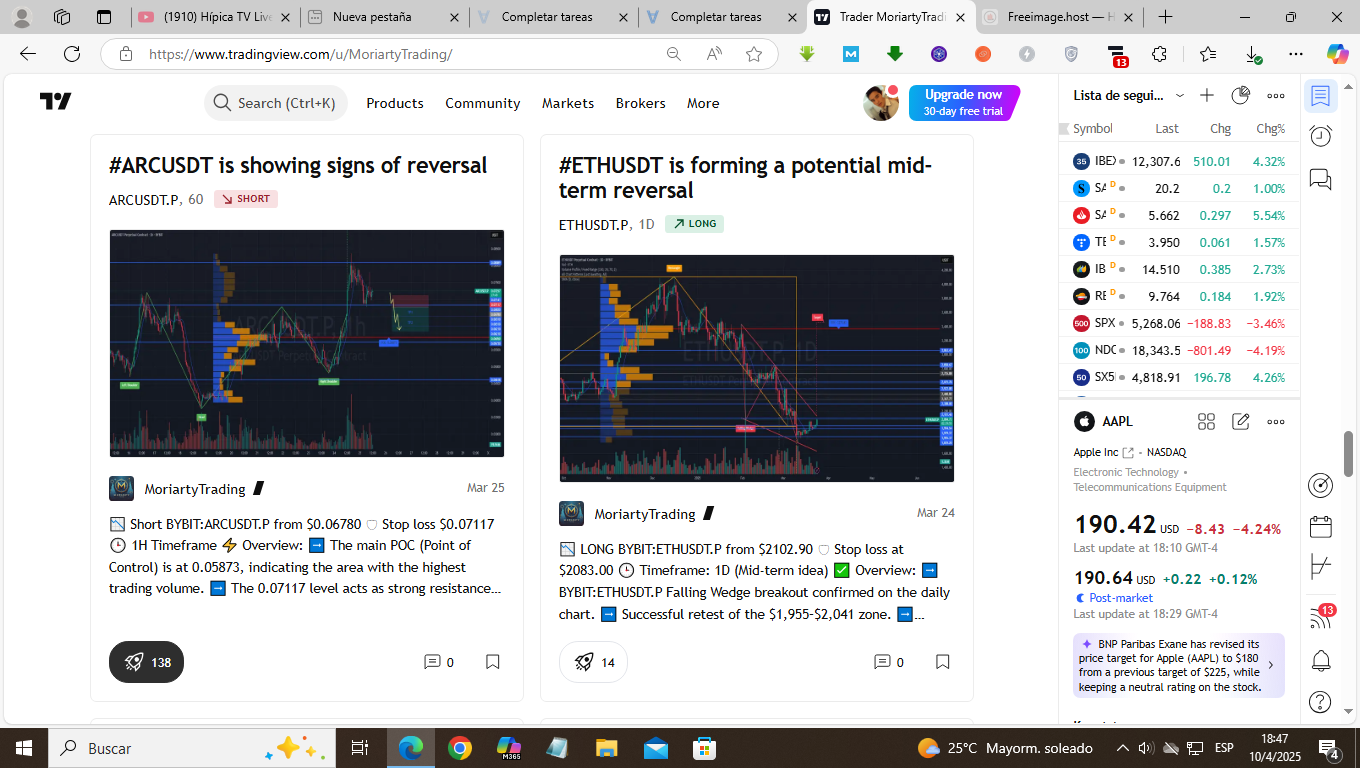Screen dimensions: 1360x768
Task: Sort watchlist by Chg% column header
Action: 1270,129
